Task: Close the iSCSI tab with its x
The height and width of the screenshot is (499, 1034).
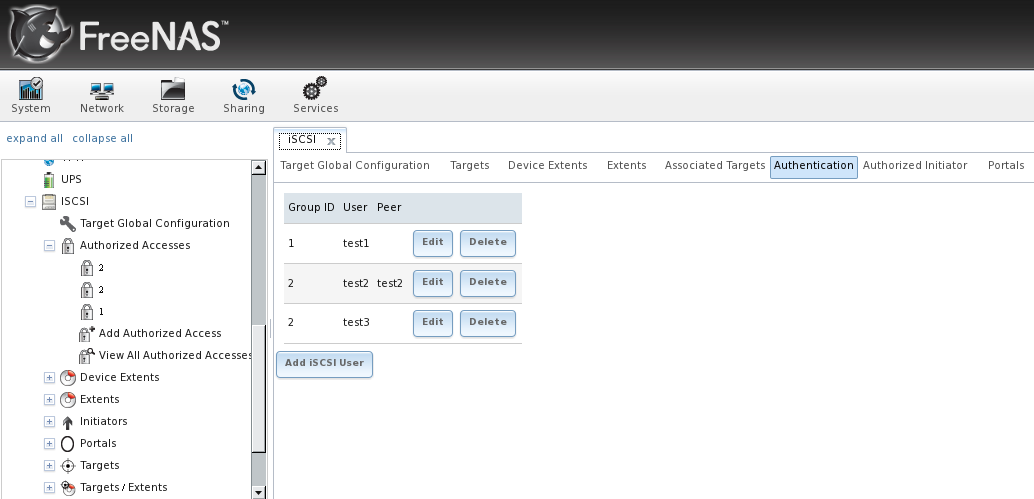Action: (x=331, y=141)
